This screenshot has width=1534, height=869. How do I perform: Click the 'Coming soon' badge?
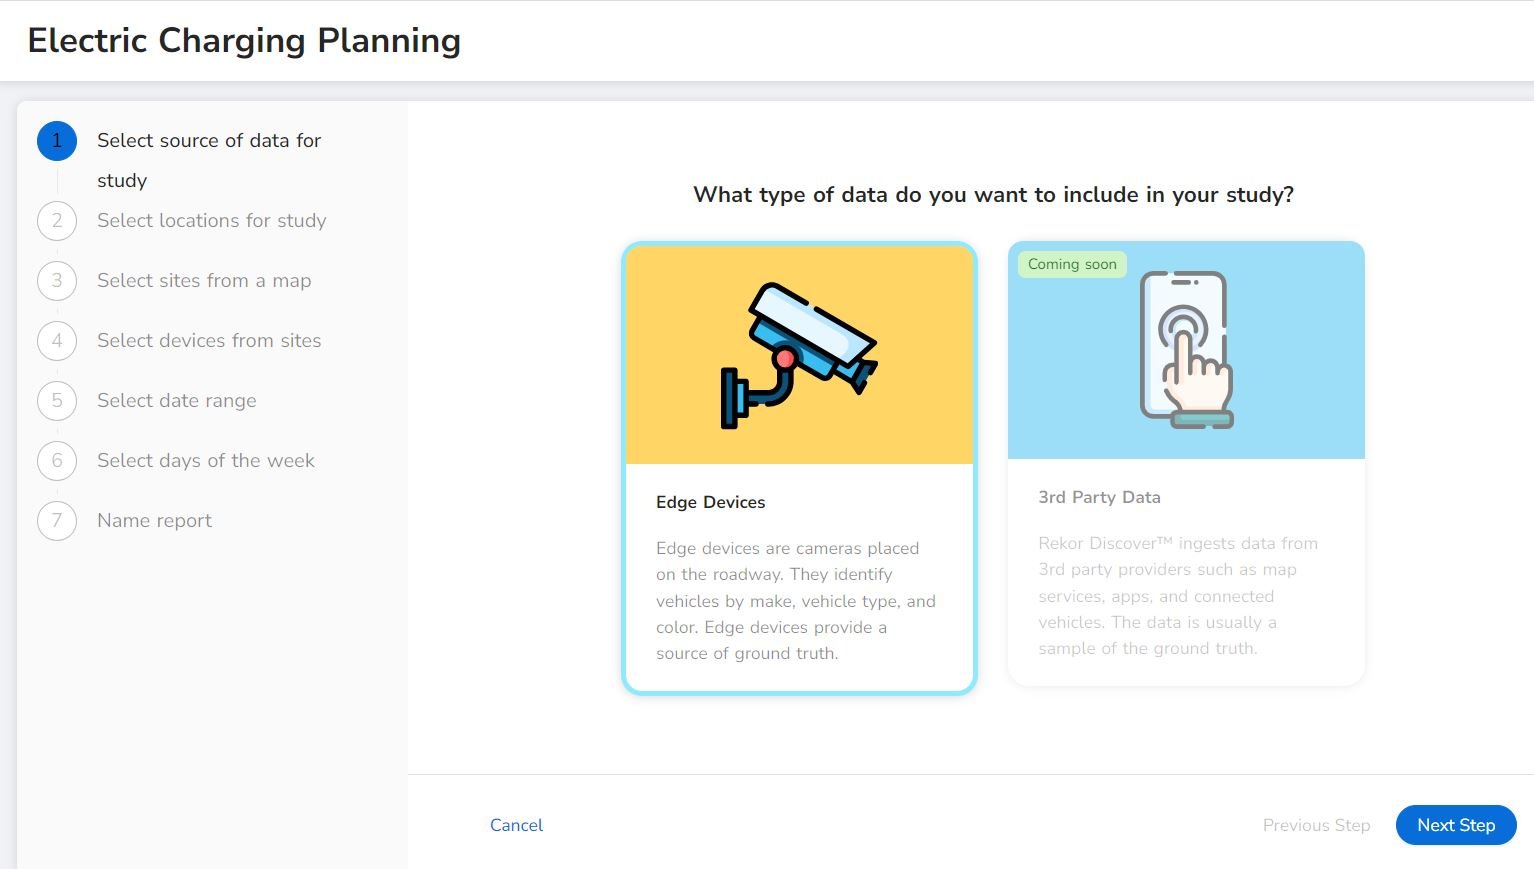click(1071, 264)
